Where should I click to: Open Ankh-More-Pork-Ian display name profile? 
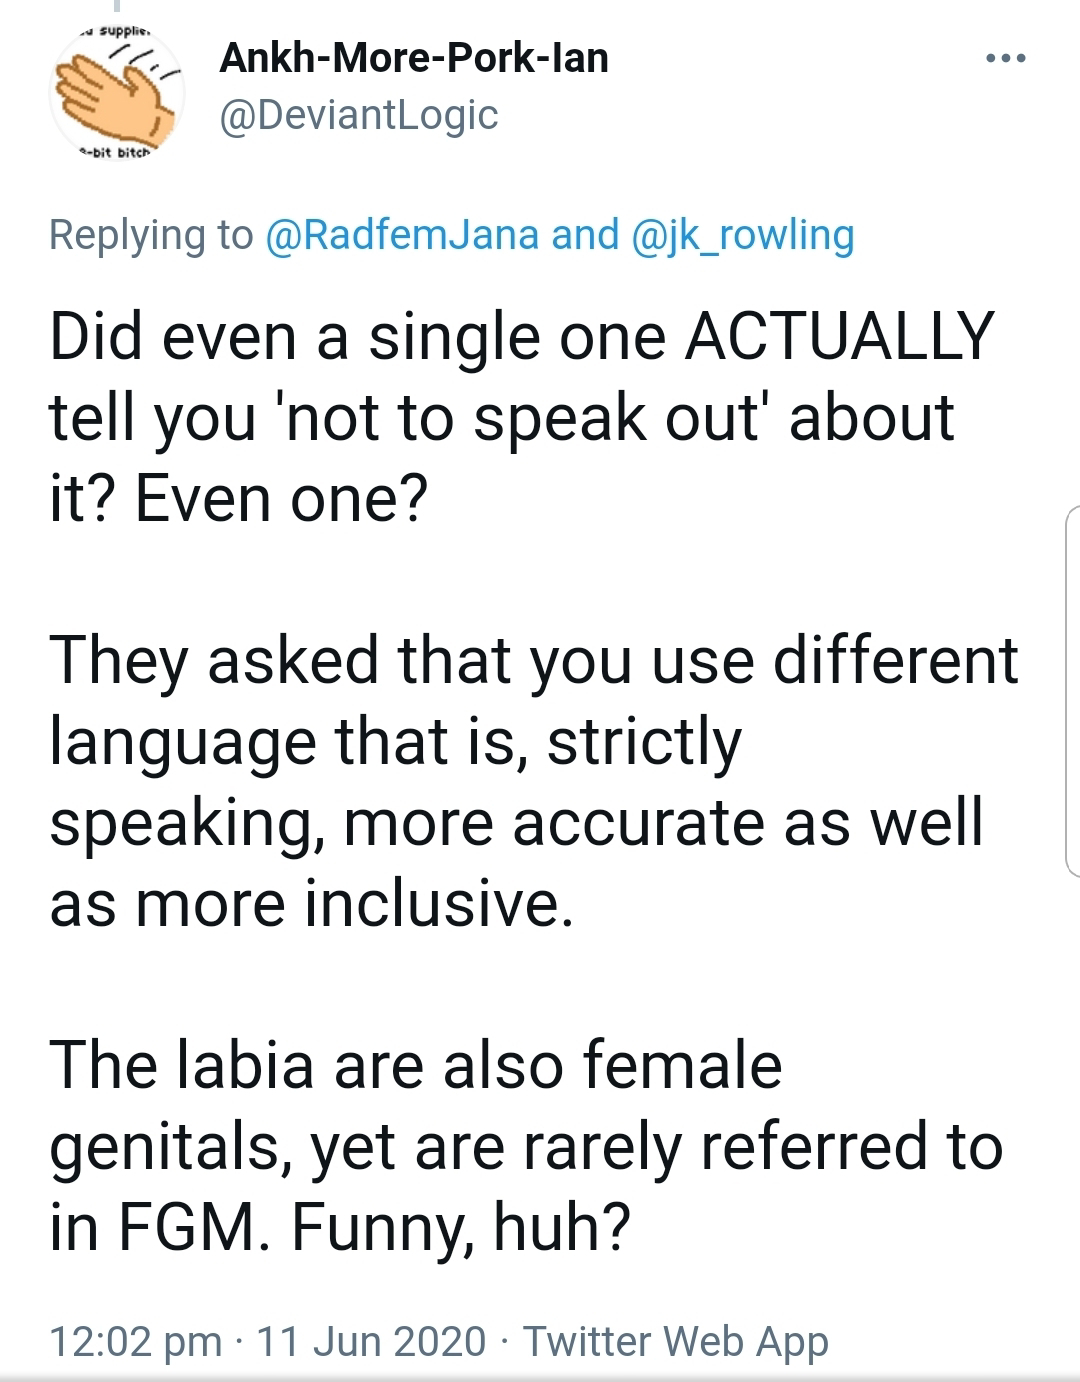413,58
